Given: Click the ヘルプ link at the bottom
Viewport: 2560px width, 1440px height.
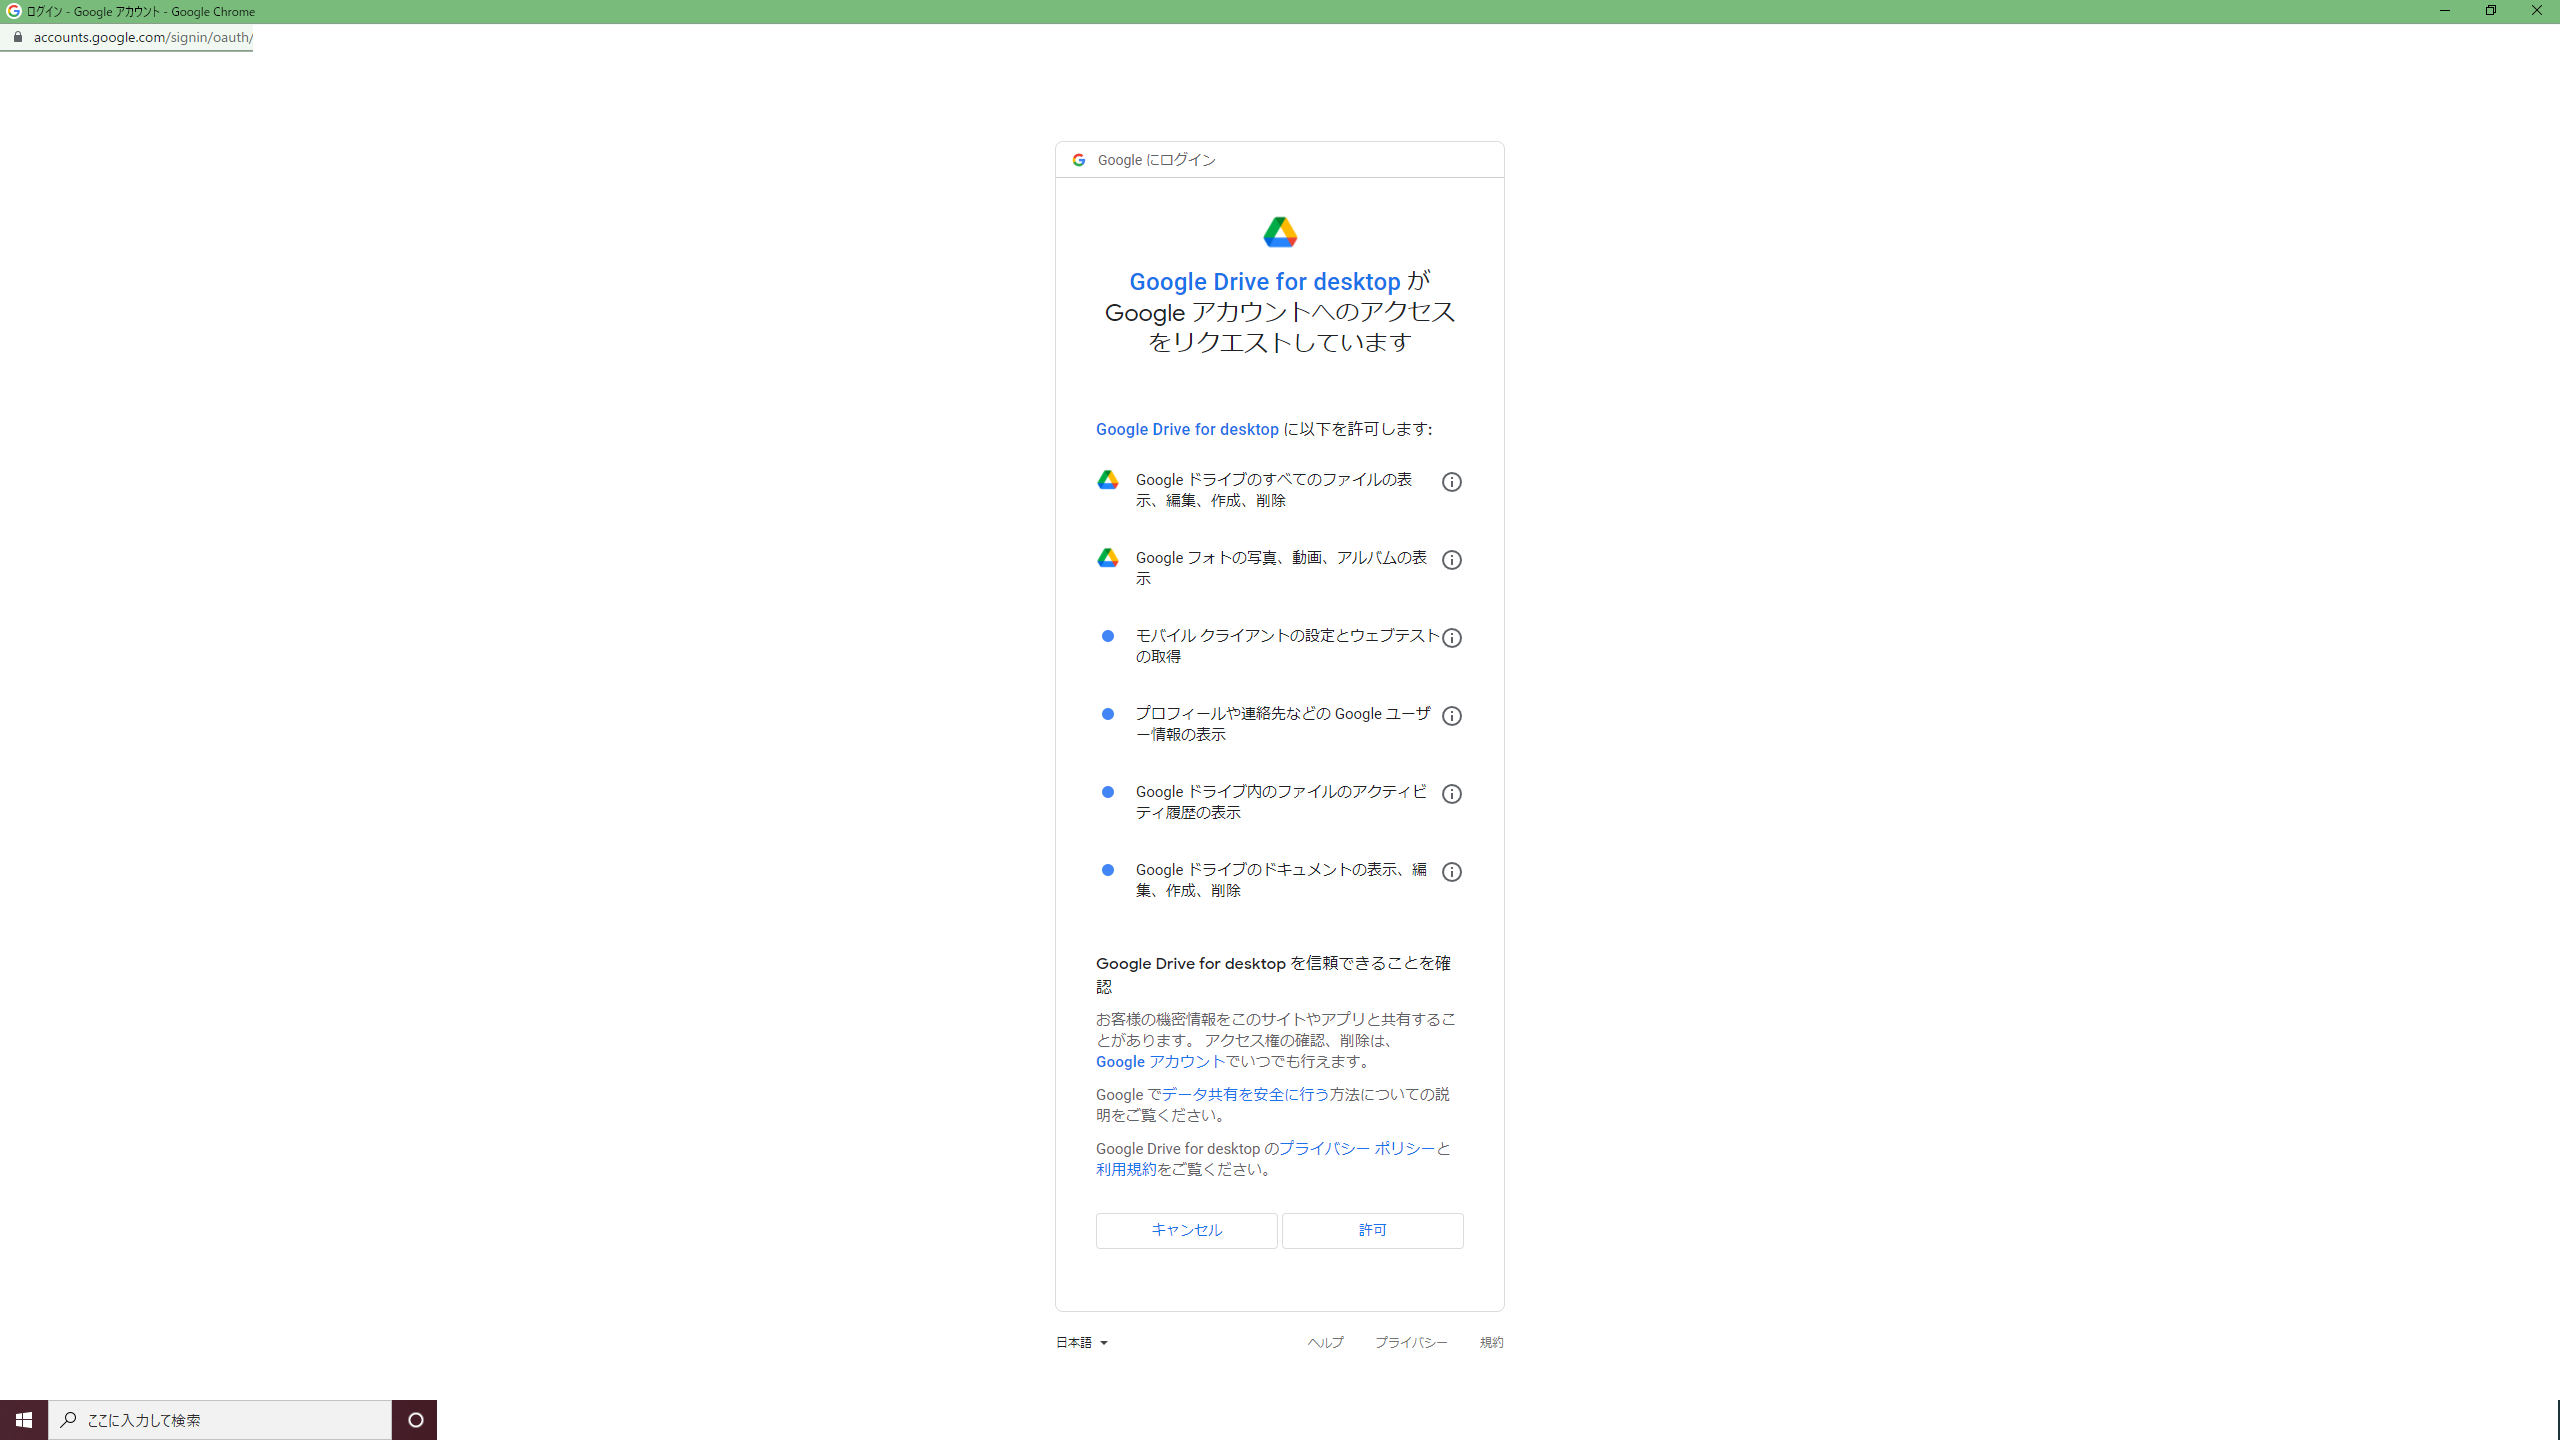Looking at the screenshot, I should click(x=1324, y=1342).
